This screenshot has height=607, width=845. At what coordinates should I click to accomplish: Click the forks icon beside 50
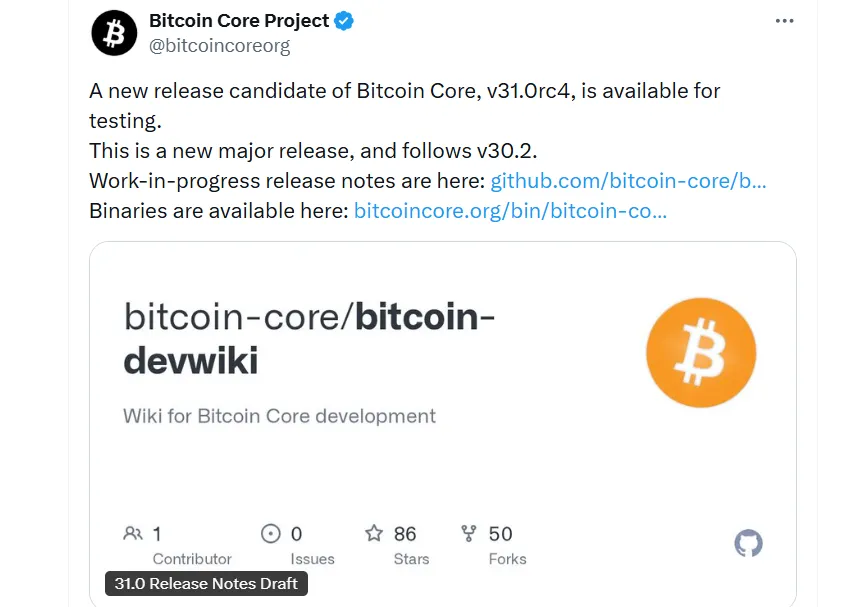click(469, 534)
